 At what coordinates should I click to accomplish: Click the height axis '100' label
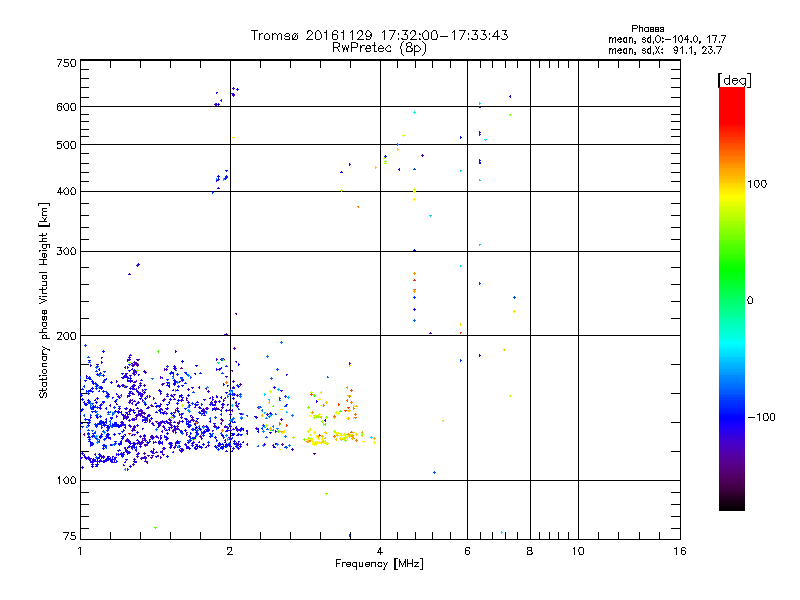(x=66, y=480)
